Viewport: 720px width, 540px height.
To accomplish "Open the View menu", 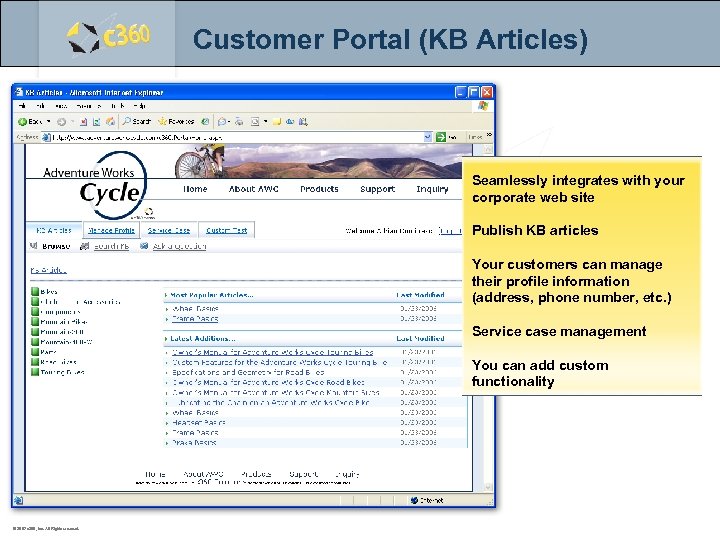I will click(61, 106).
